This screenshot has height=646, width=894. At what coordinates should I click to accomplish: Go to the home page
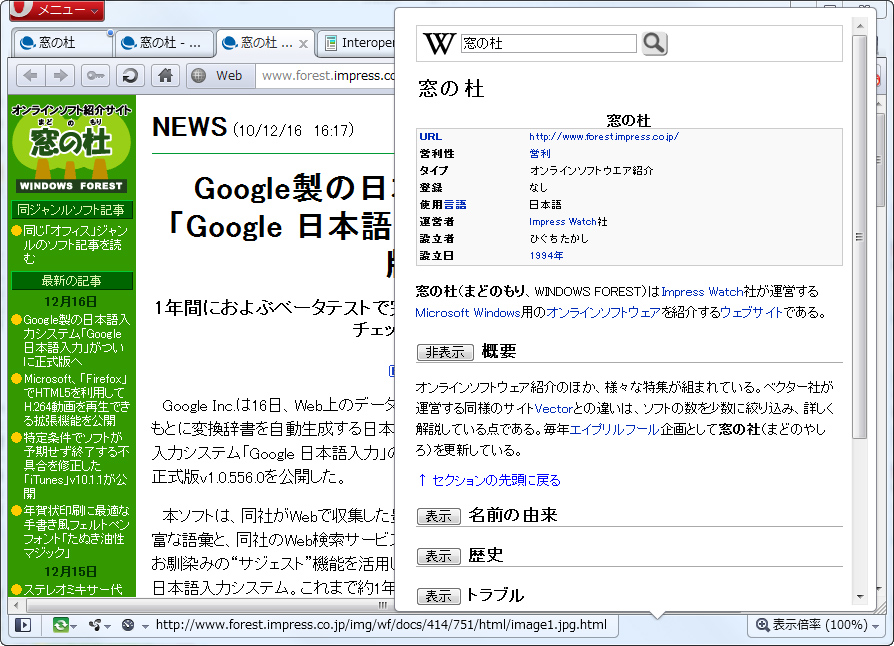pyautogui.click(x=165, y=75)
